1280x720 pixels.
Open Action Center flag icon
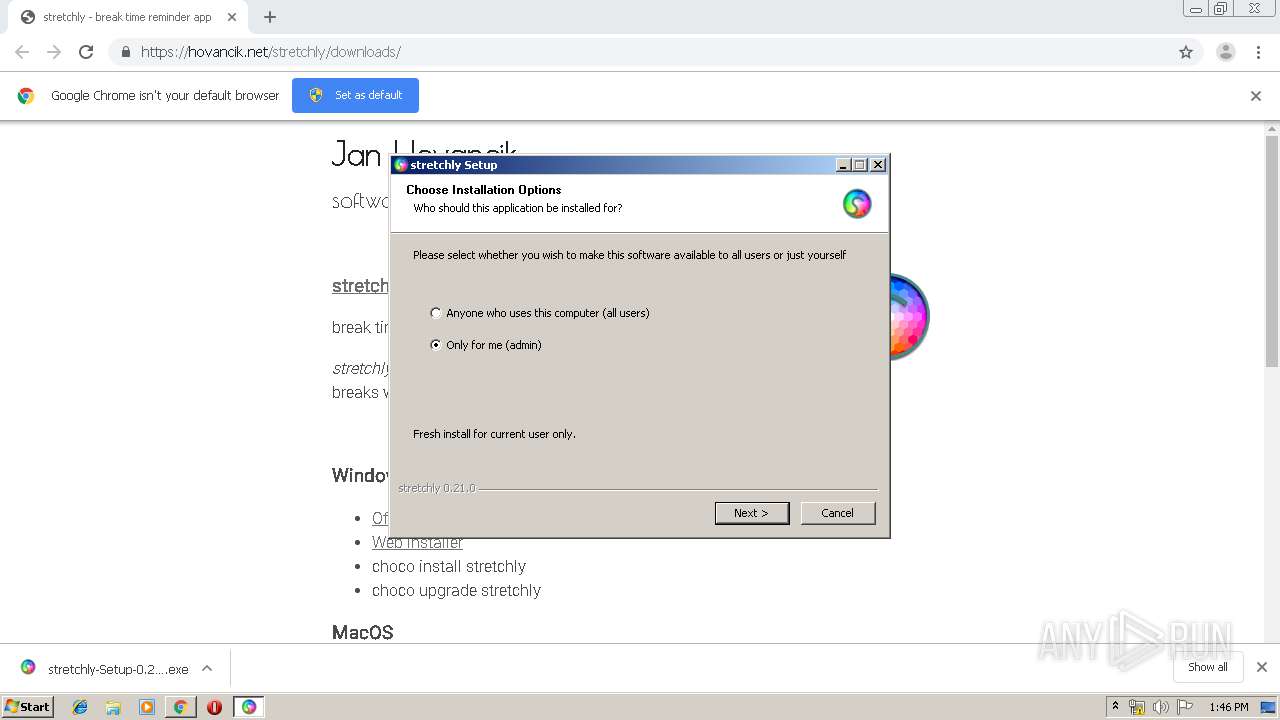1185,707
